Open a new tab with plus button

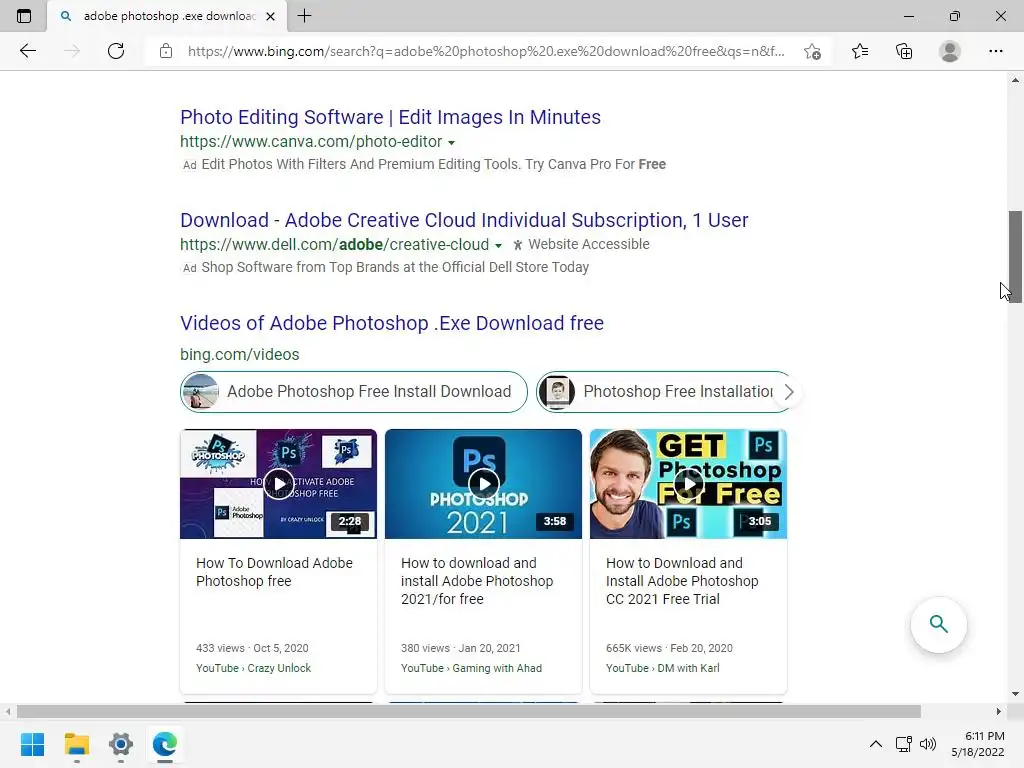pos(304,16)
